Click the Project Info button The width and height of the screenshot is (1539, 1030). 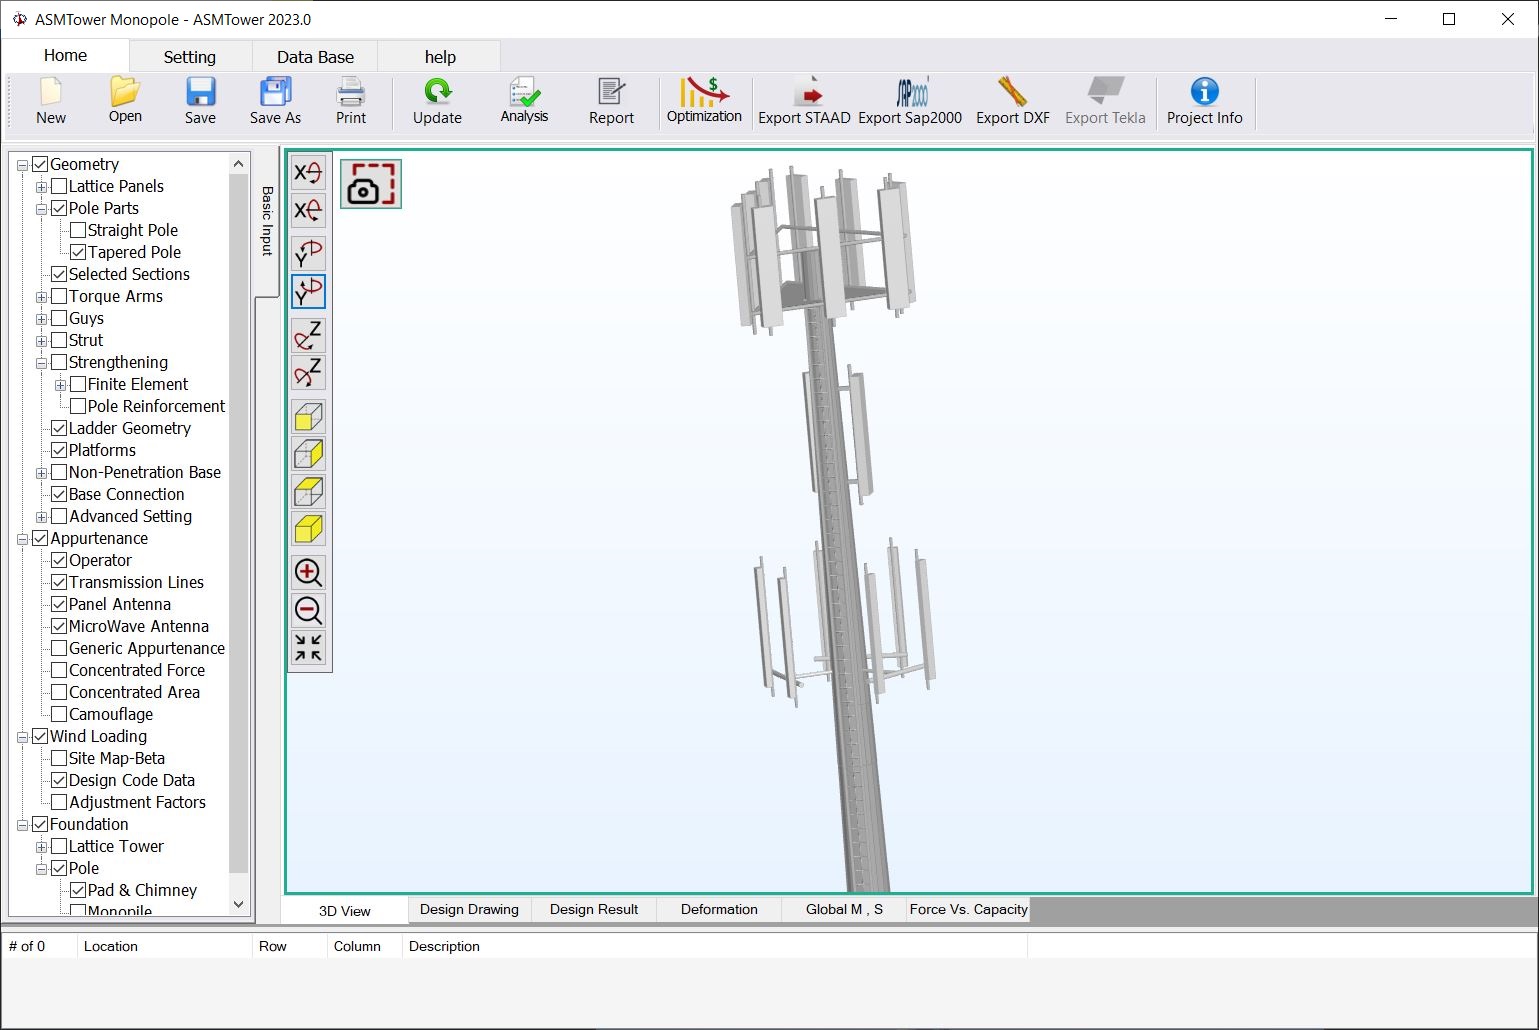click(1204, 100)
